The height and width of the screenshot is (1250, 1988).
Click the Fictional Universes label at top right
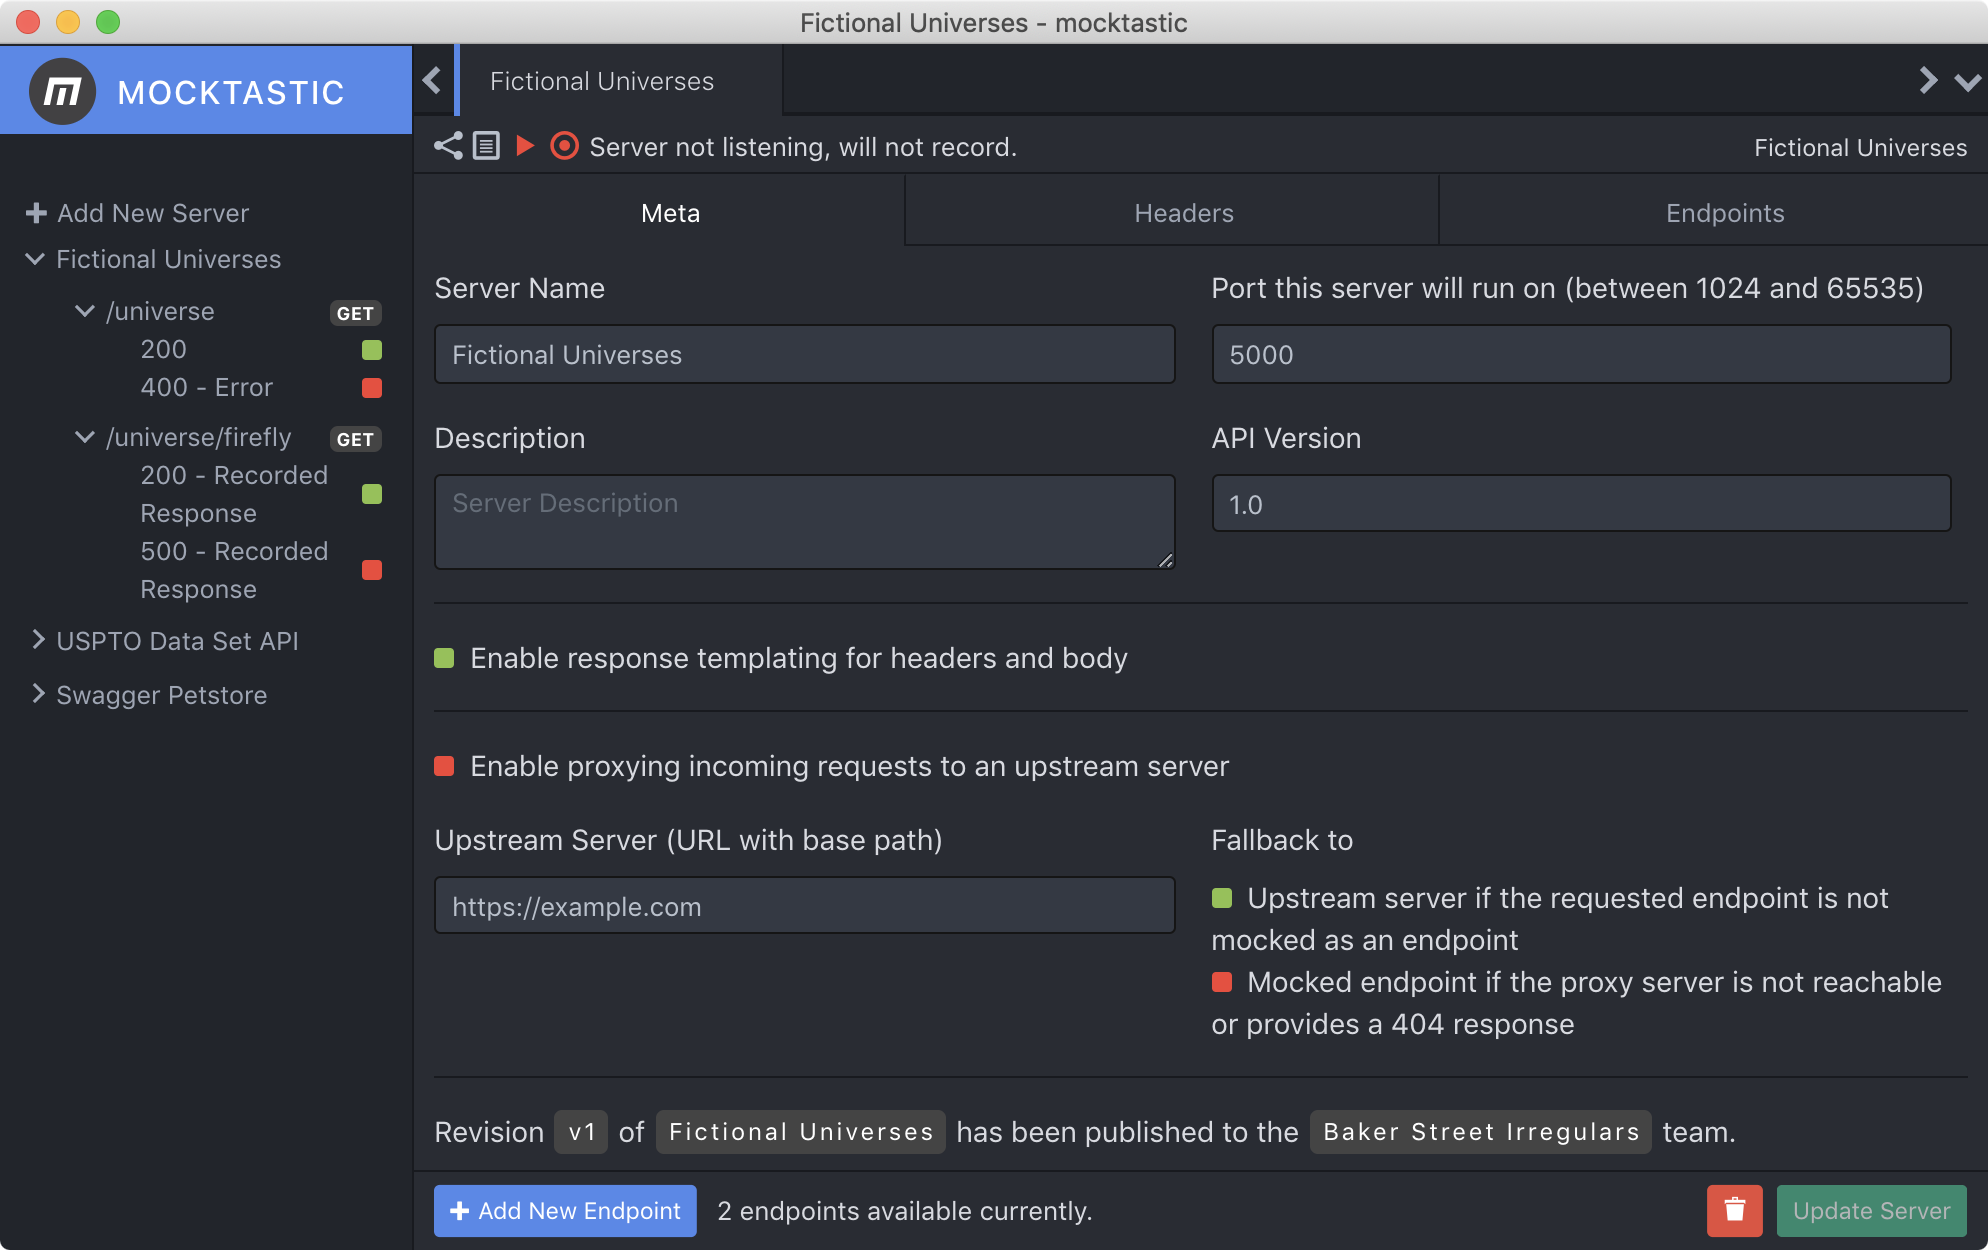click(x=1860, y=147)
